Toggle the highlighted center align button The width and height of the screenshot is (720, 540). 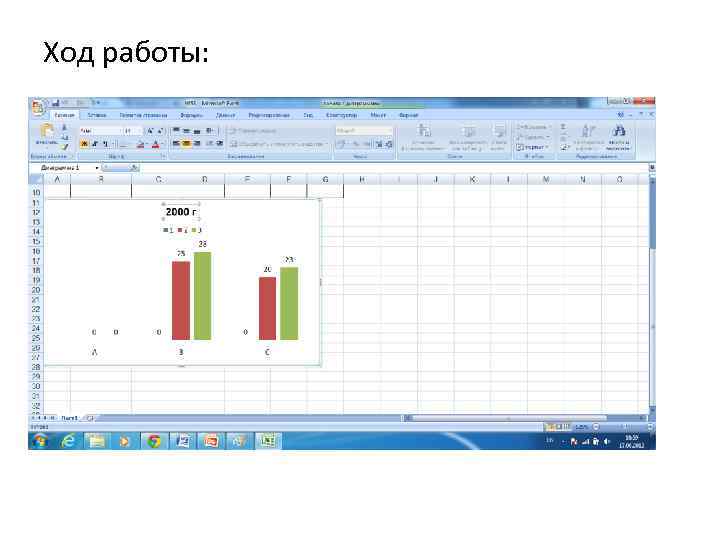coord(186,144)
